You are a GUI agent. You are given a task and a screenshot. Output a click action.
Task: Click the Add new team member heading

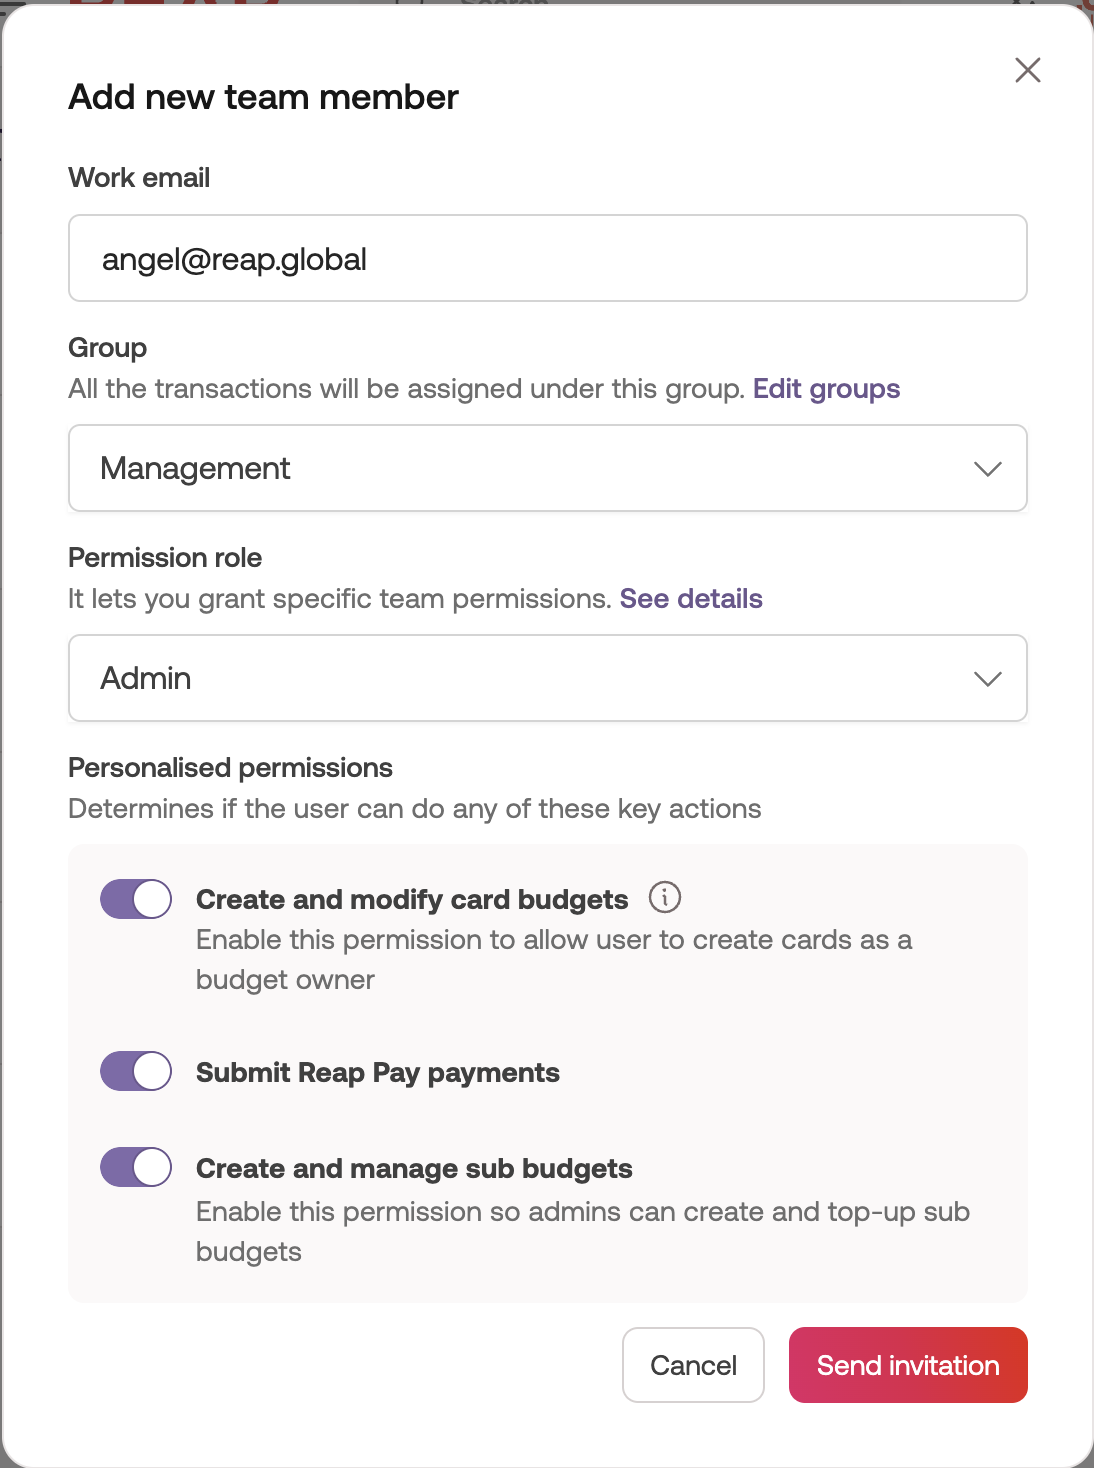263,97
